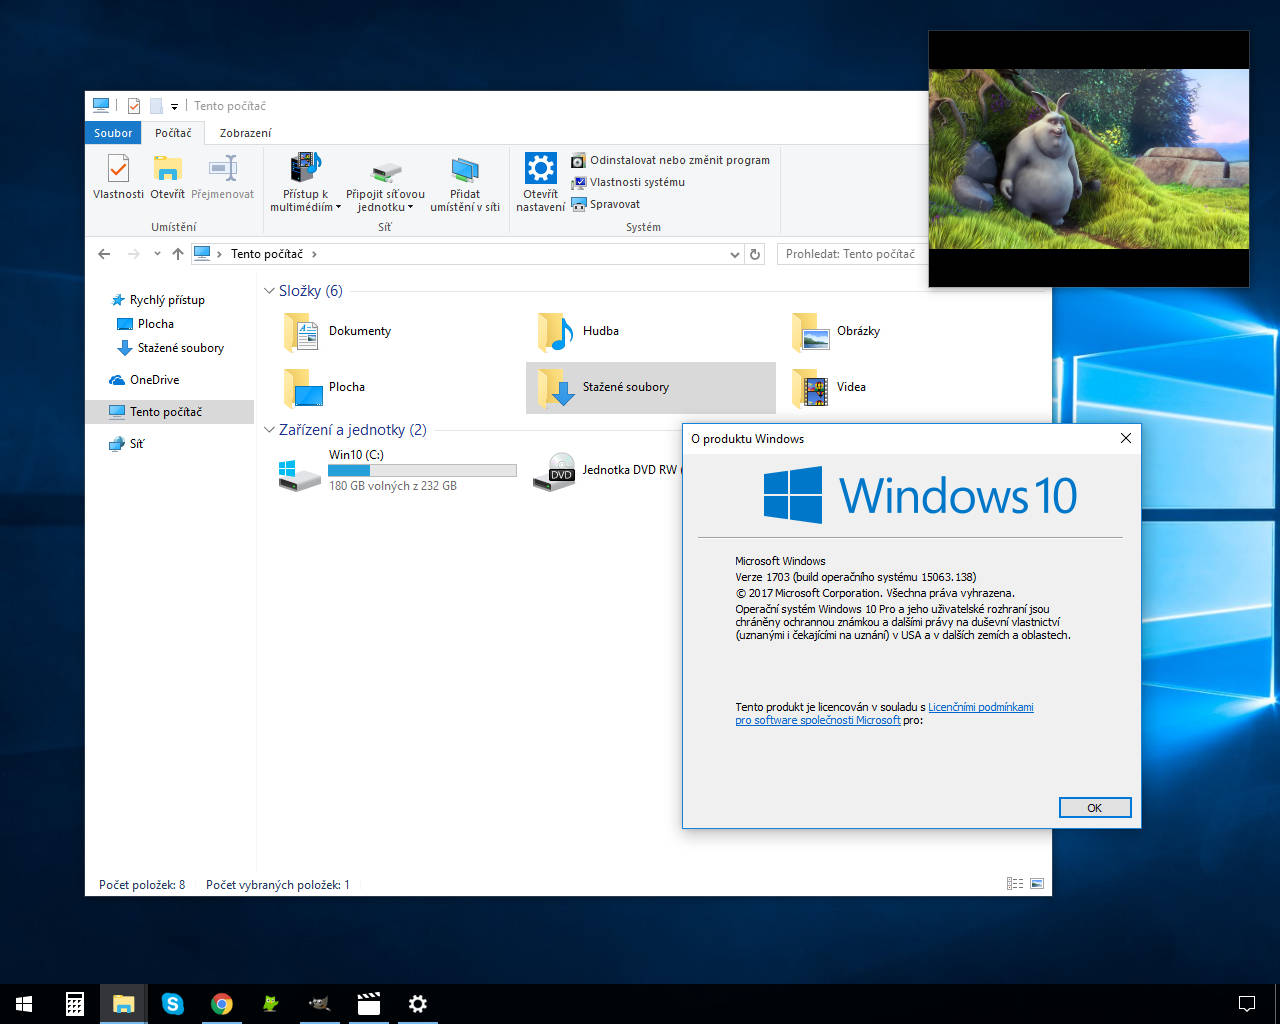Open Quick Access Toolbar customize dropdown
This screenshot has width=1280, height=1024.
(x=174, y=106)
